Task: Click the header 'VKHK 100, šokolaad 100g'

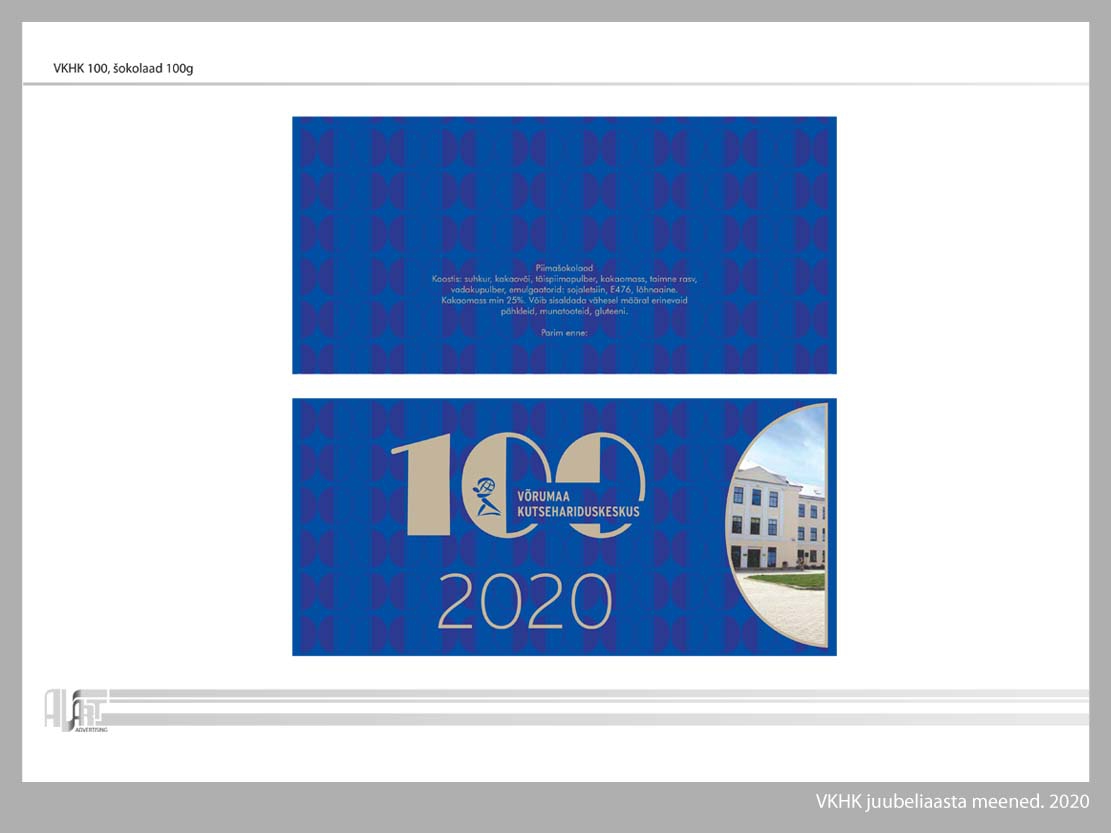Action: pos(123,69)
